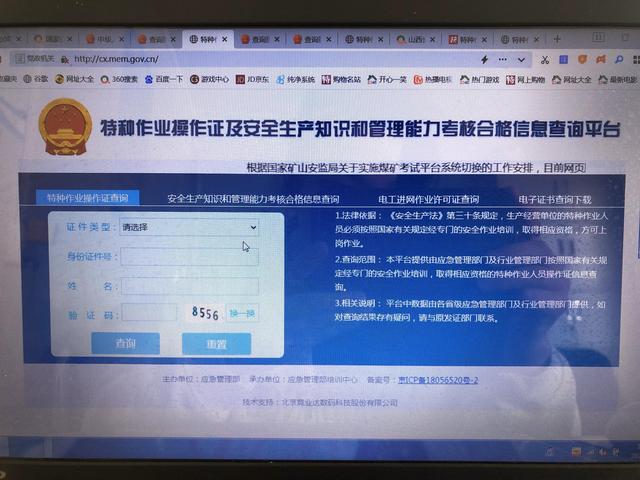Click the 证件类型 field label

[x=89, y=227]
